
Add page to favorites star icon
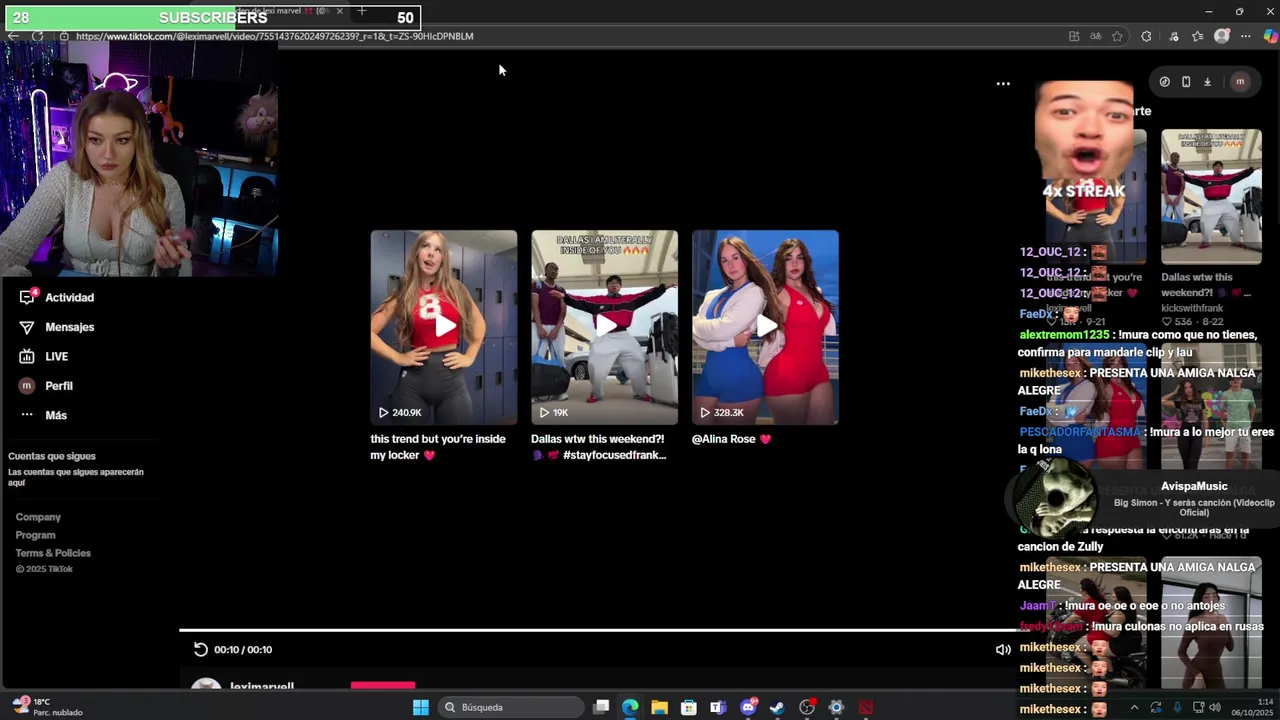pos(1117,36)
